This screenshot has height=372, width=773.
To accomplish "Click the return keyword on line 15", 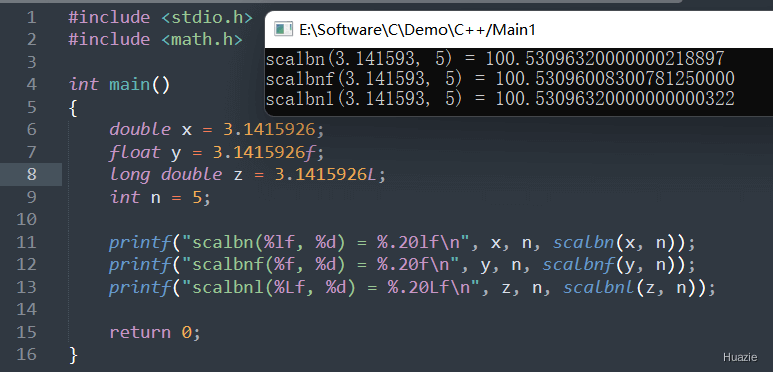I will coord(140,333).
